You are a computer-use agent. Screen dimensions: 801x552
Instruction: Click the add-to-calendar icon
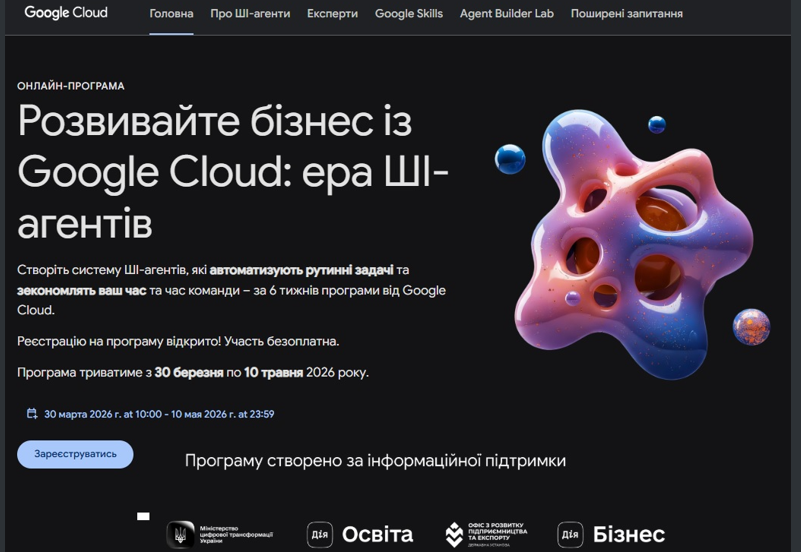pyautogui.click(x=32, y=414)
